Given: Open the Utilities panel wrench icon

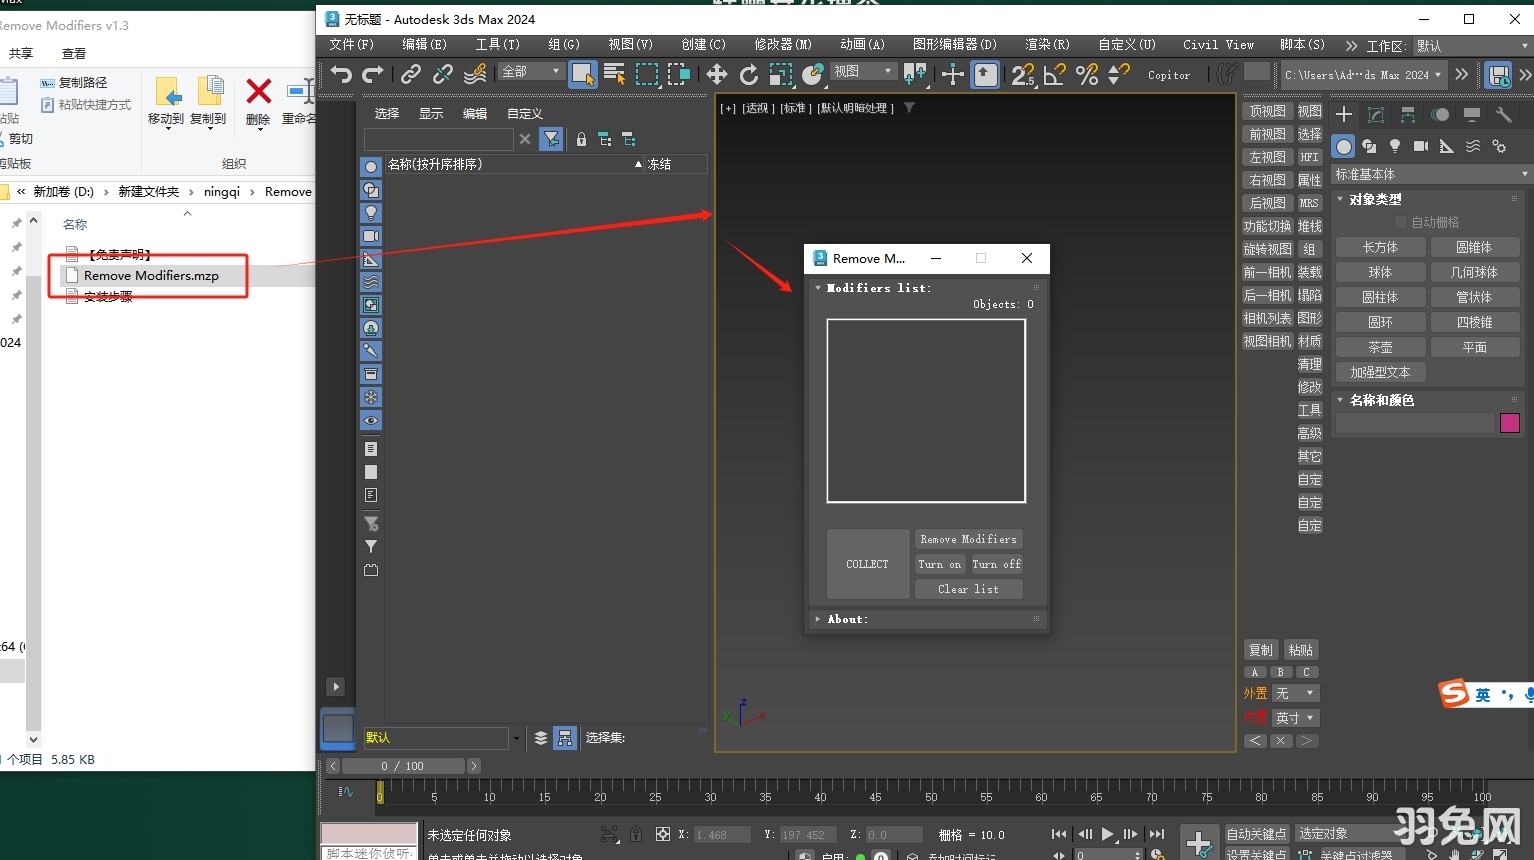Looking at the screenshot, I should pos(1503,113).
